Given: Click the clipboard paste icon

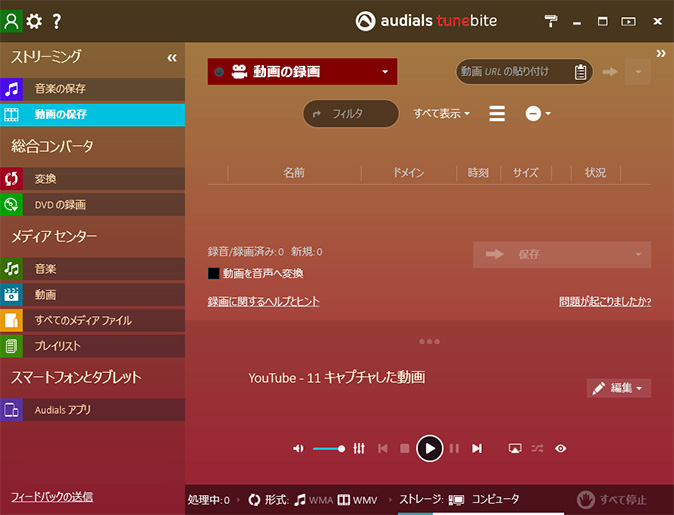Looking at the screenshot, I should coord(580,72).
